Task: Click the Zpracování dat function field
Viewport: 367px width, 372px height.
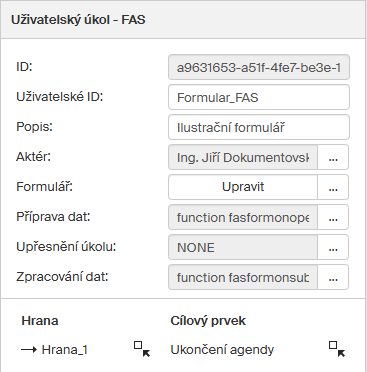Action: point(243,277)
